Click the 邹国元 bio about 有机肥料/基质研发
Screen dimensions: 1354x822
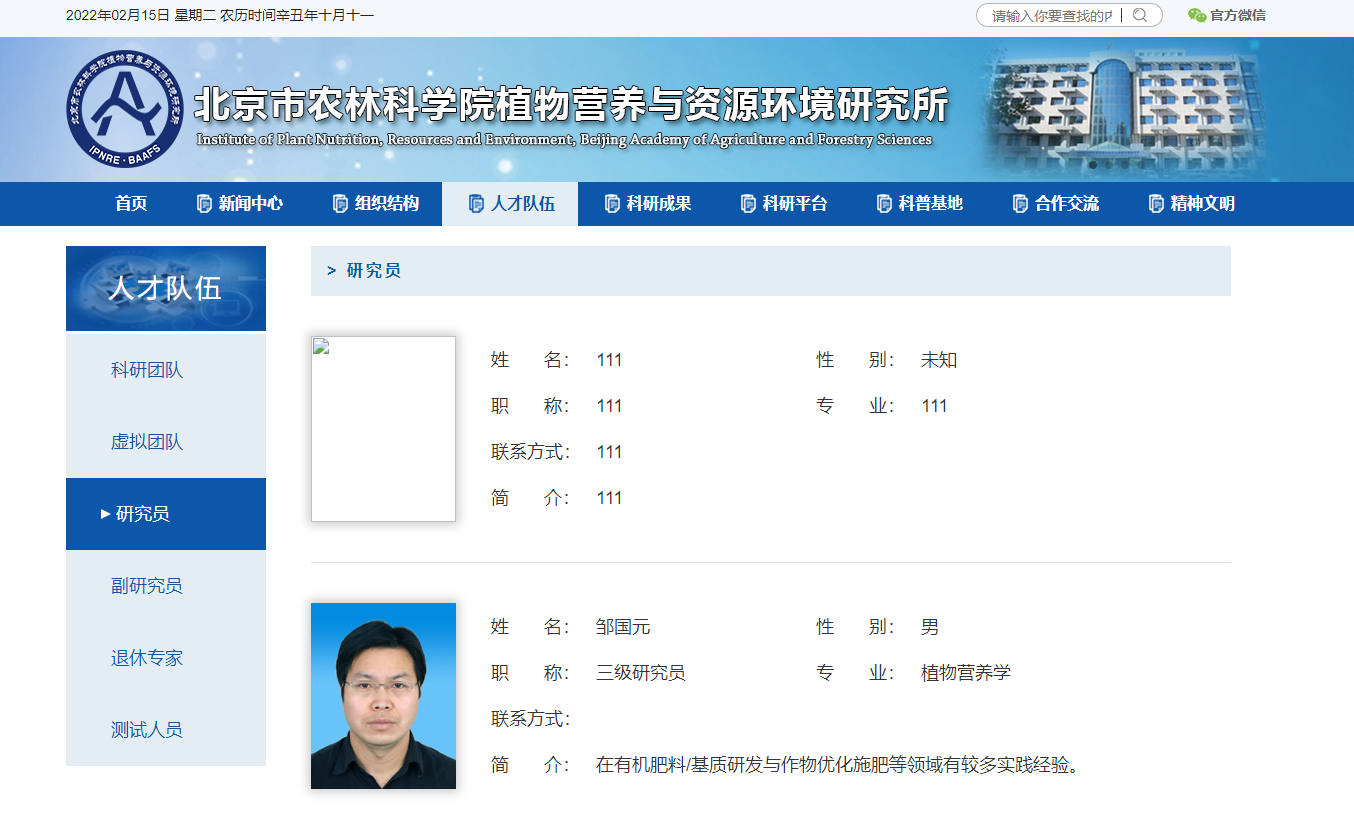(x=838, y=765)
